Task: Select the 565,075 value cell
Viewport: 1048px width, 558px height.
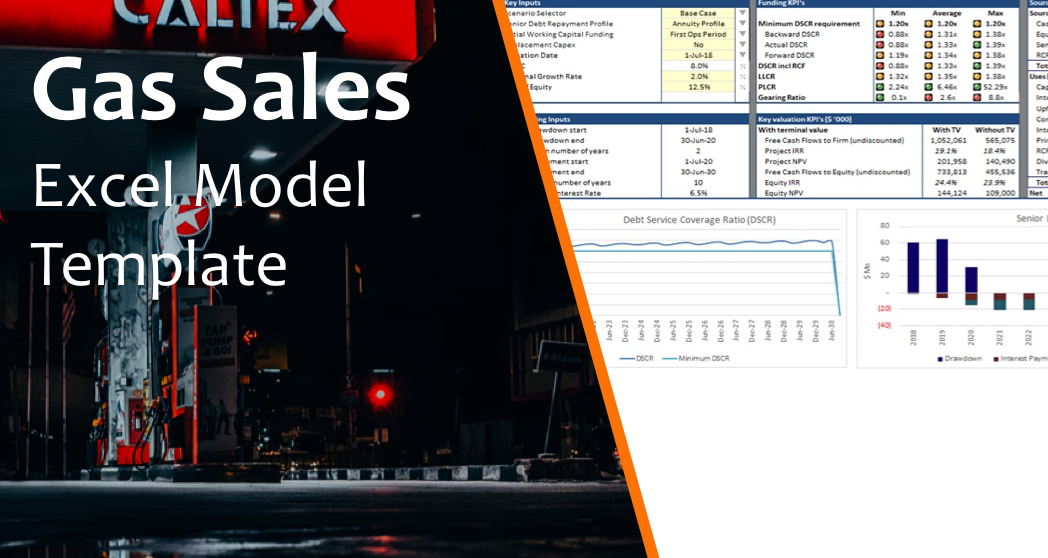Action: (1000, 141)
